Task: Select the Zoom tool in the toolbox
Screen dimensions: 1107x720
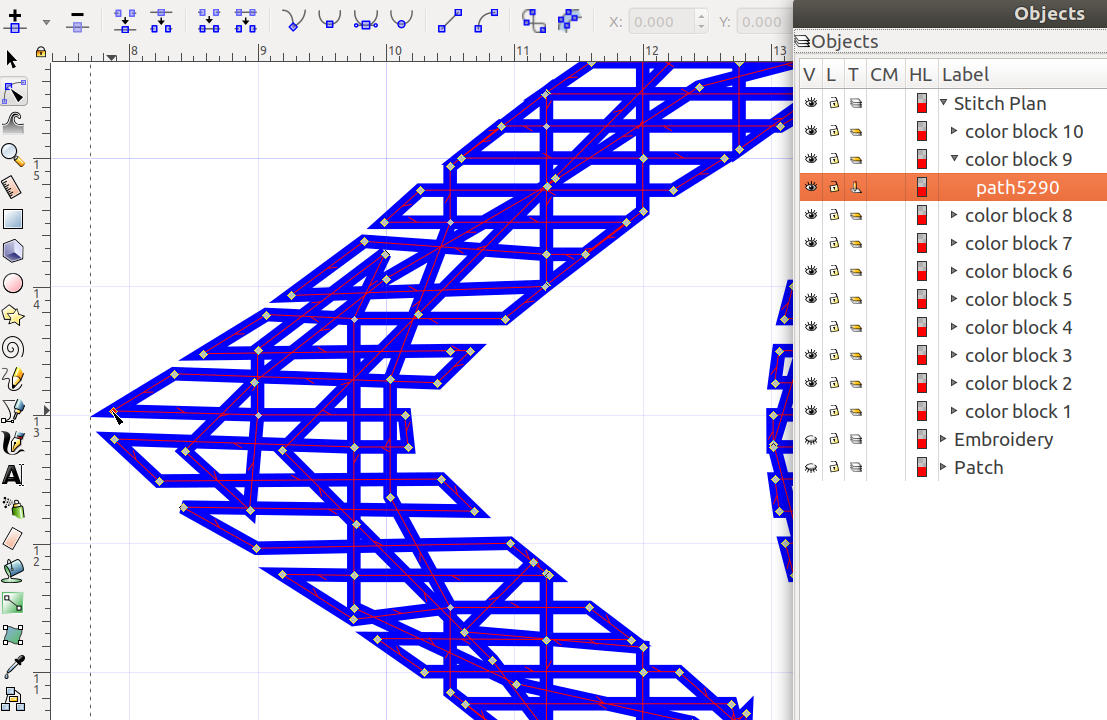Action: (x=12, y=155)
